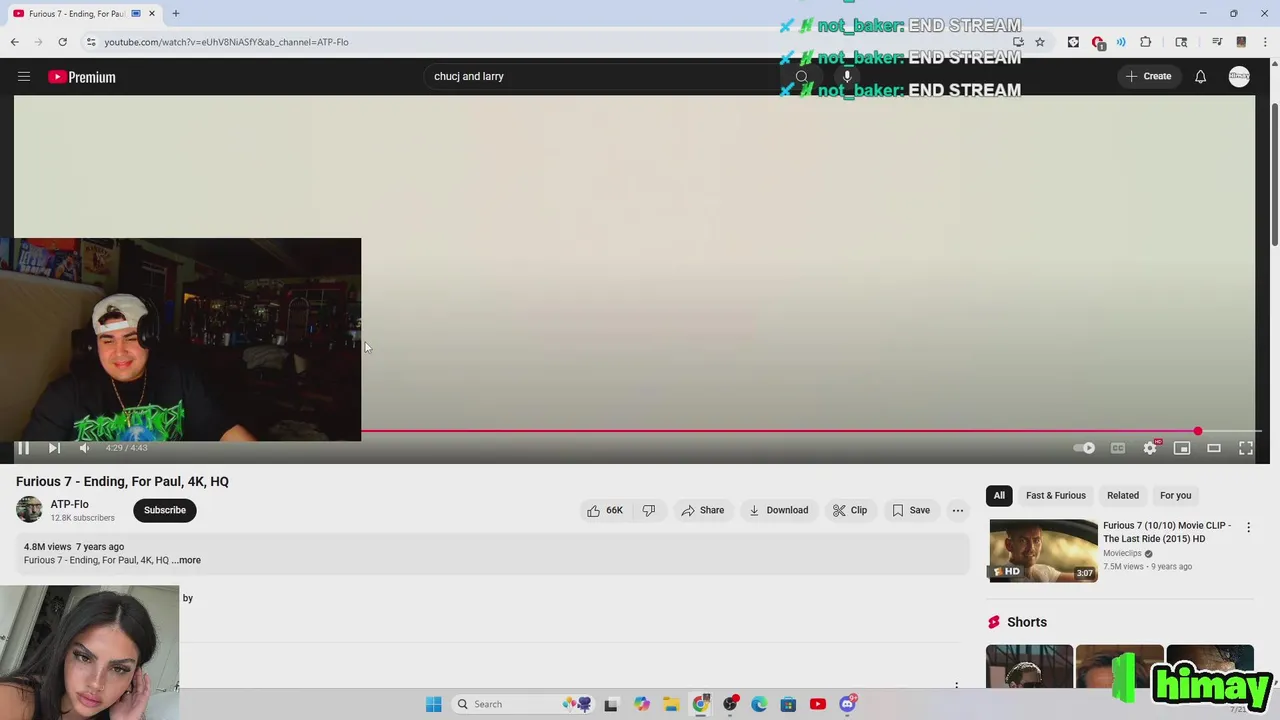Select the For you chip
The image size is (1280, 720).
1176,495
